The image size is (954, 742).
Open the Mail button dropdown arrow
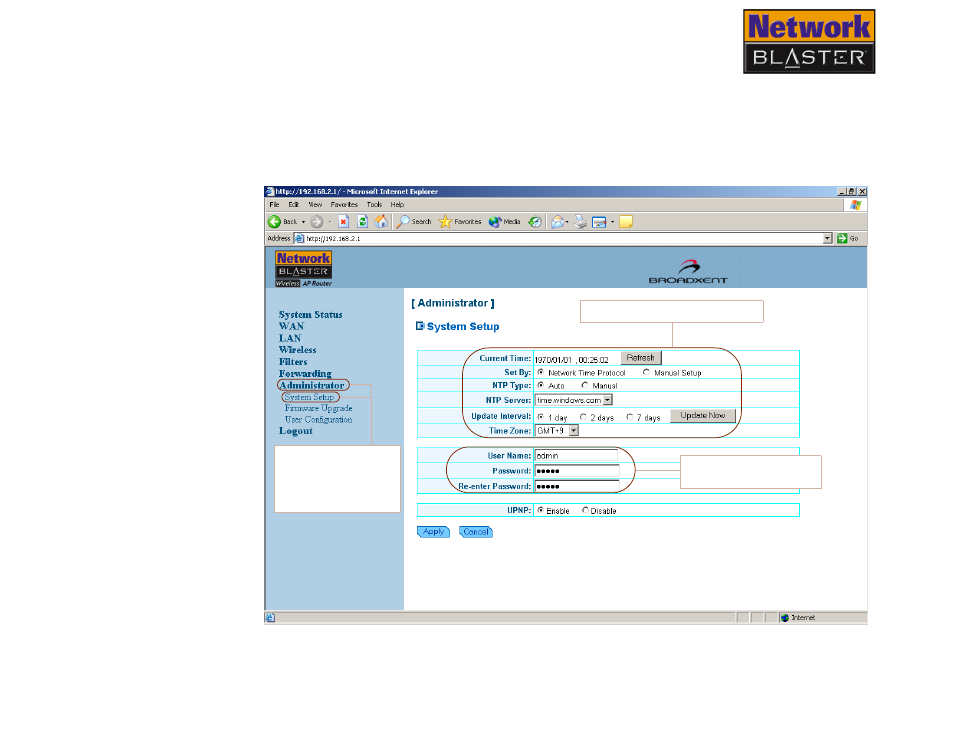pyautogui.click(x=567, y=222)
